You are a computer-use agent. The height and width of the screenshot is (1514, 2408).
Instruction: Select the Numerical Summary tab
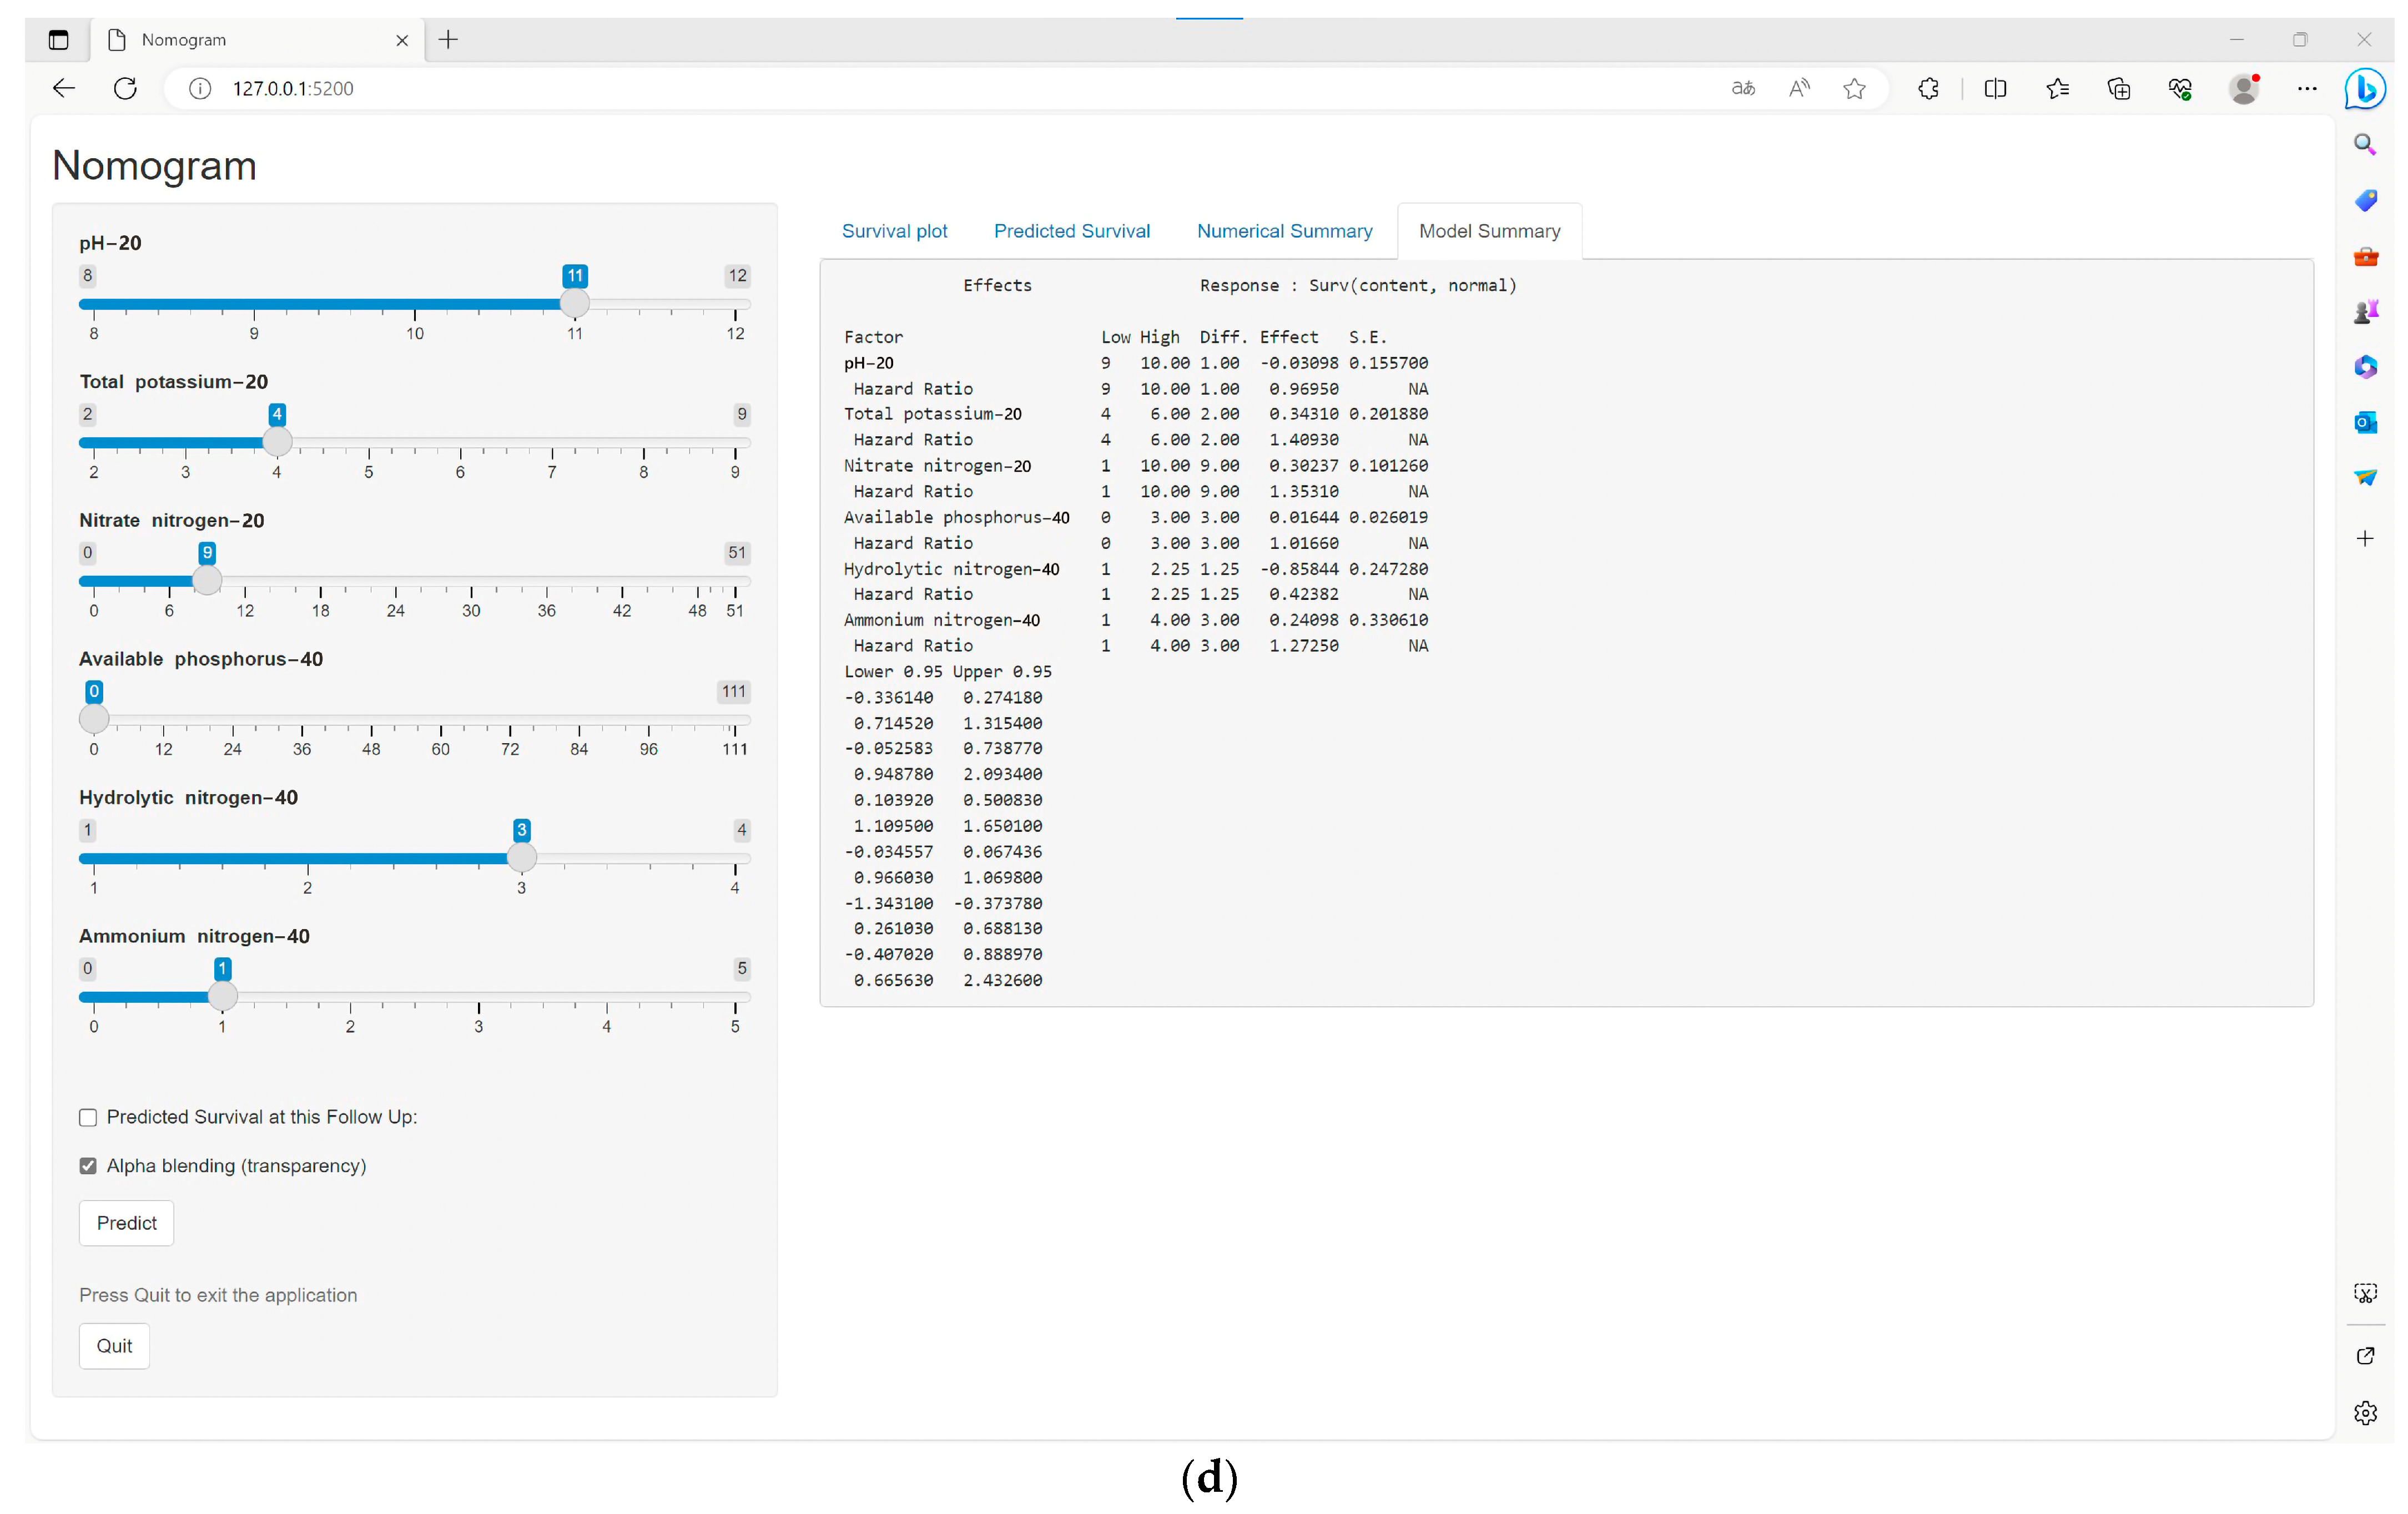1284,231
